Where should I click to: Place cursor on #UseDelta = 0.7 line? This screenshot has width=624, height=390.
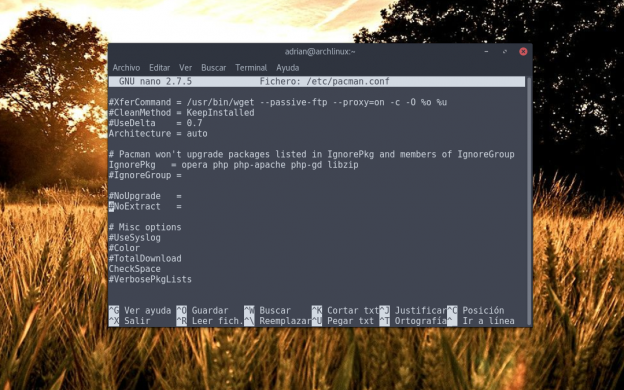[156, 123]
